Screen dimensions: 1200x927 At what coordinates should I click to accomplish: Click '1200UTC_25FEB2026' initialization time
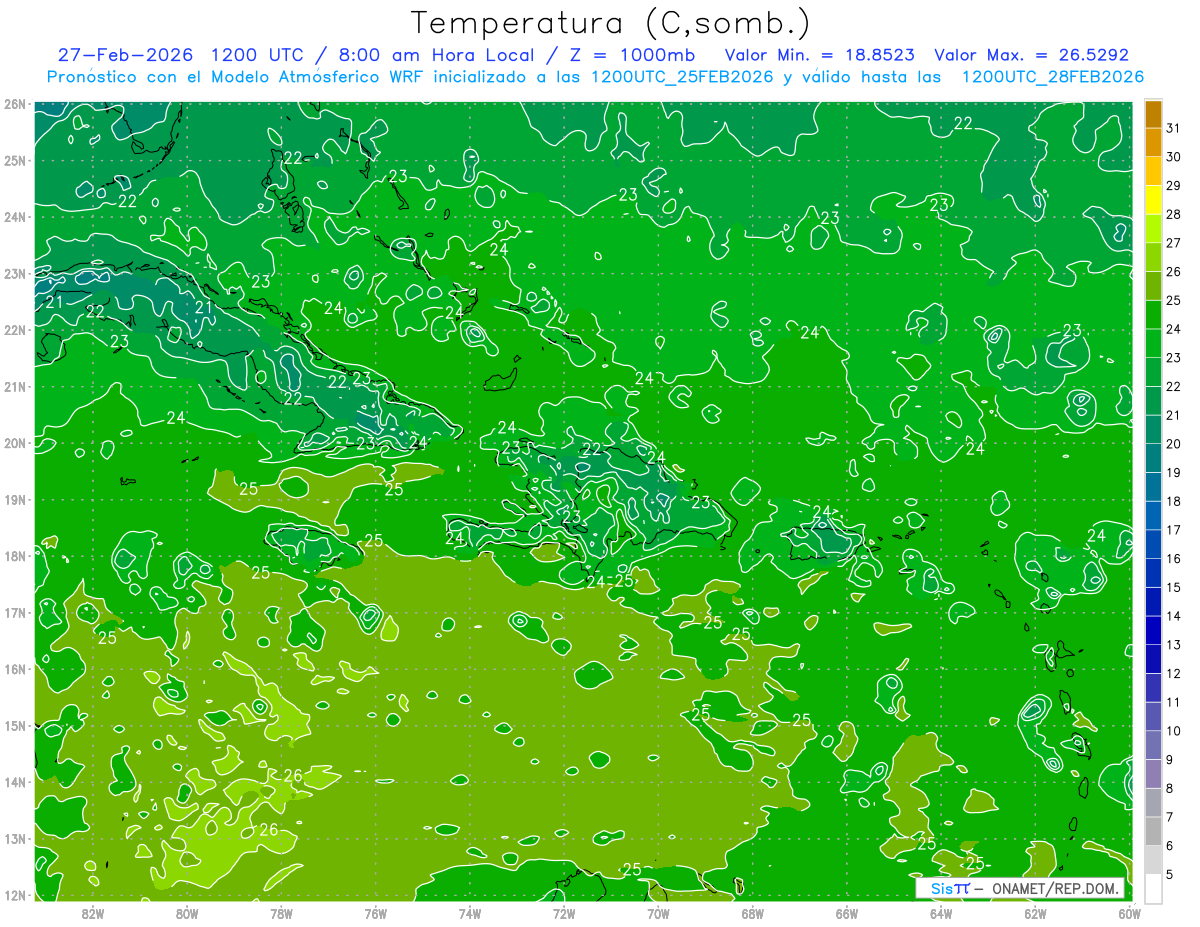pos(682,77)
